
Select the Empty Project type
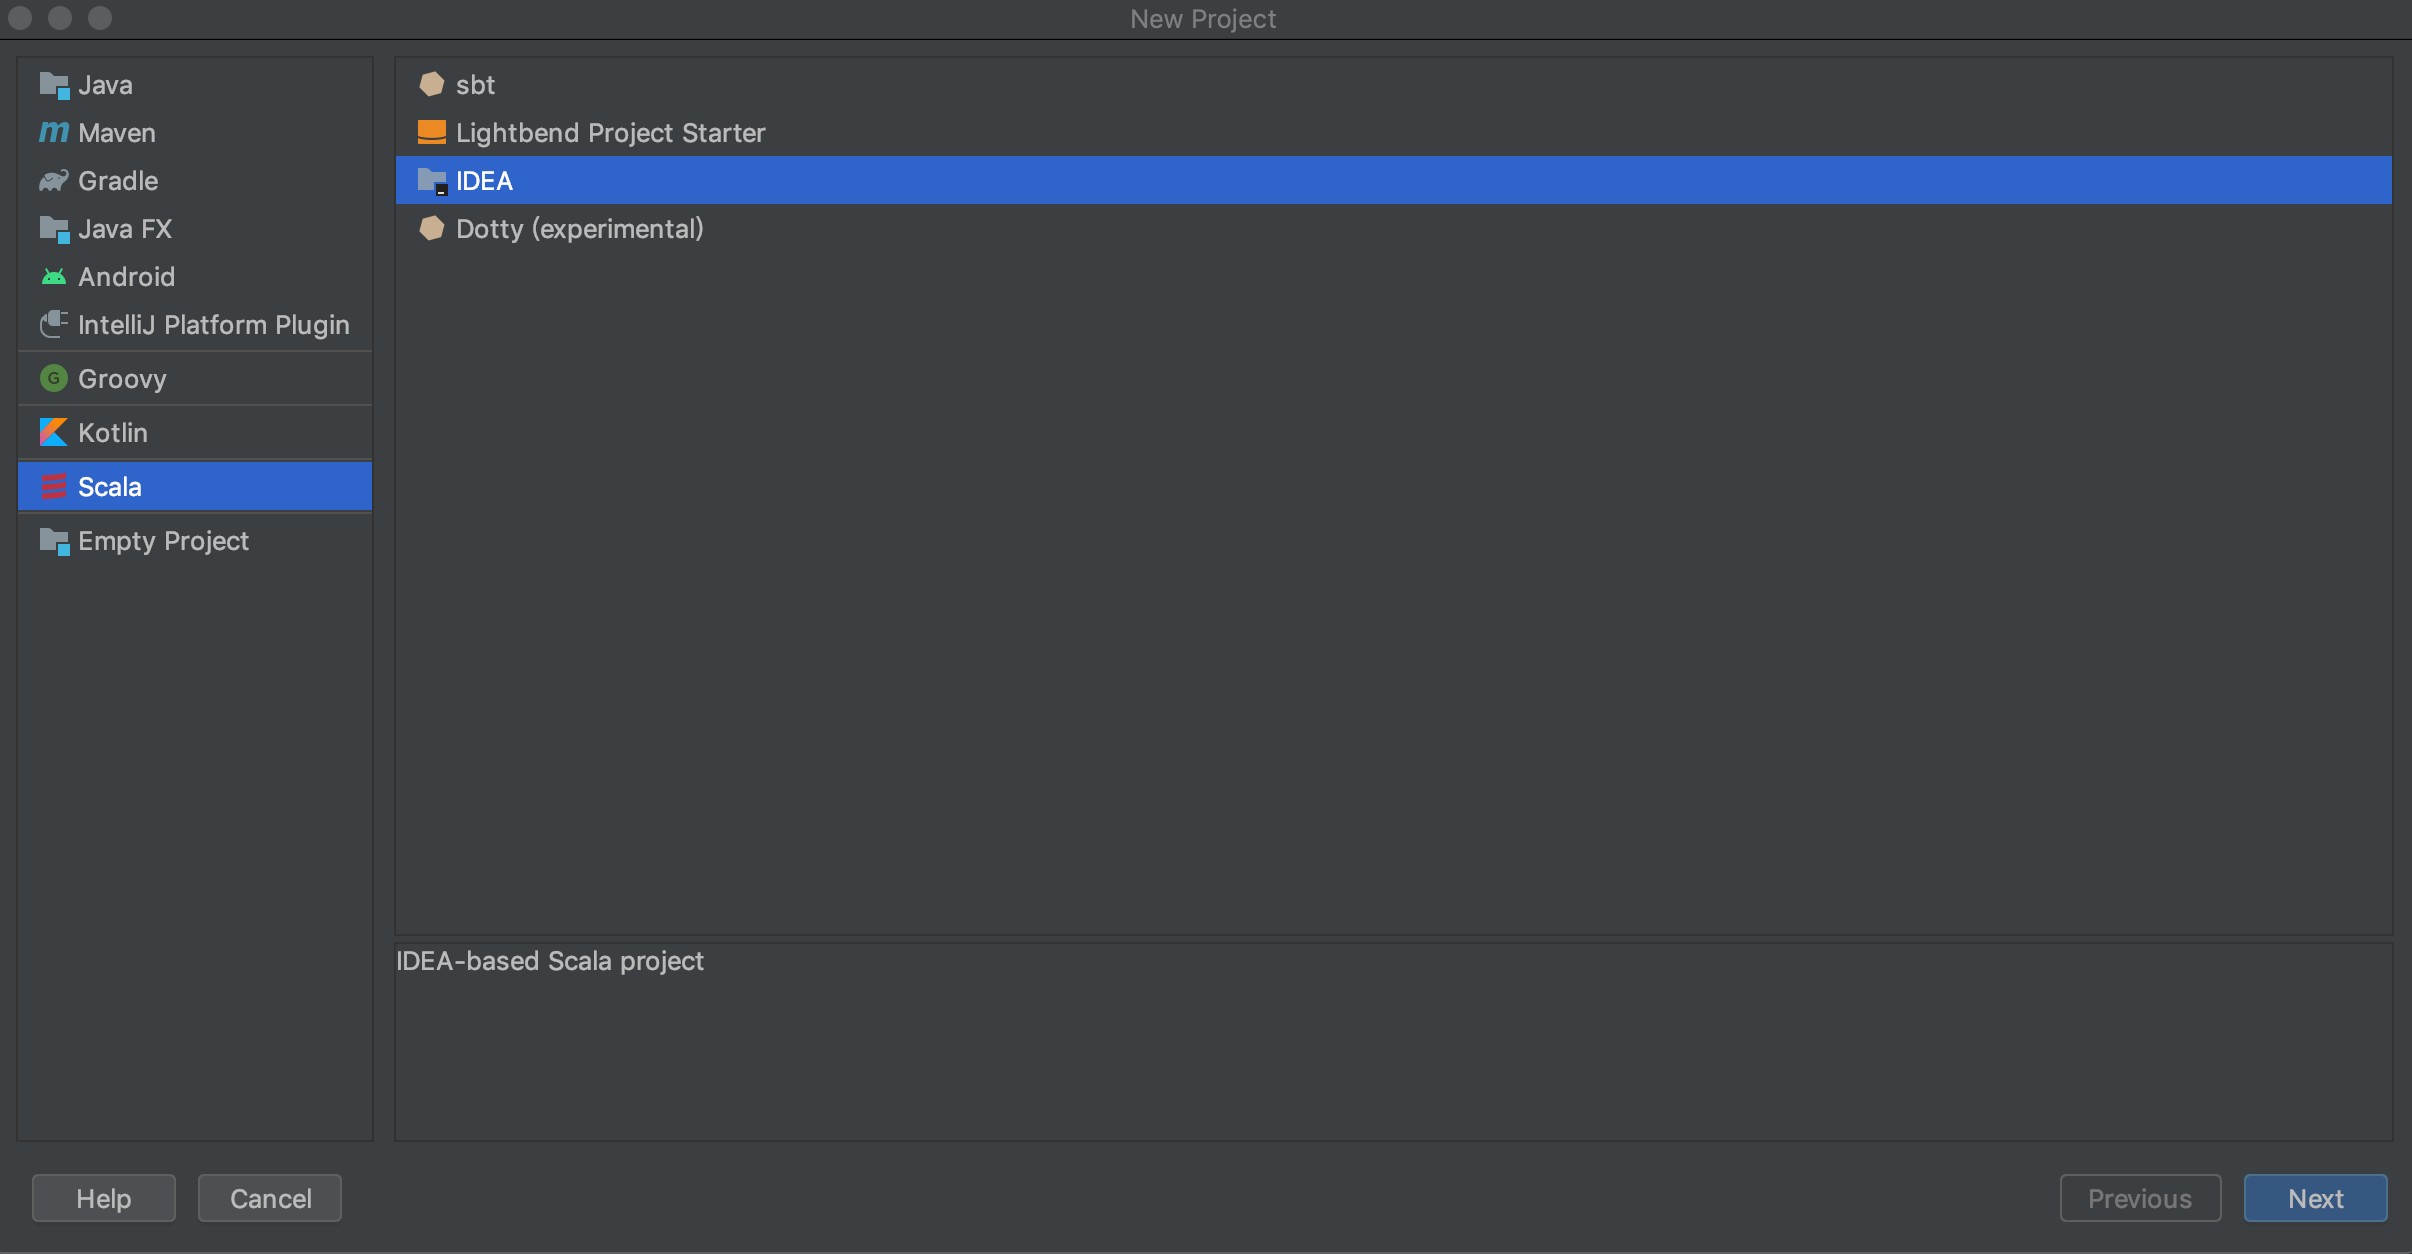click(163, 541)
